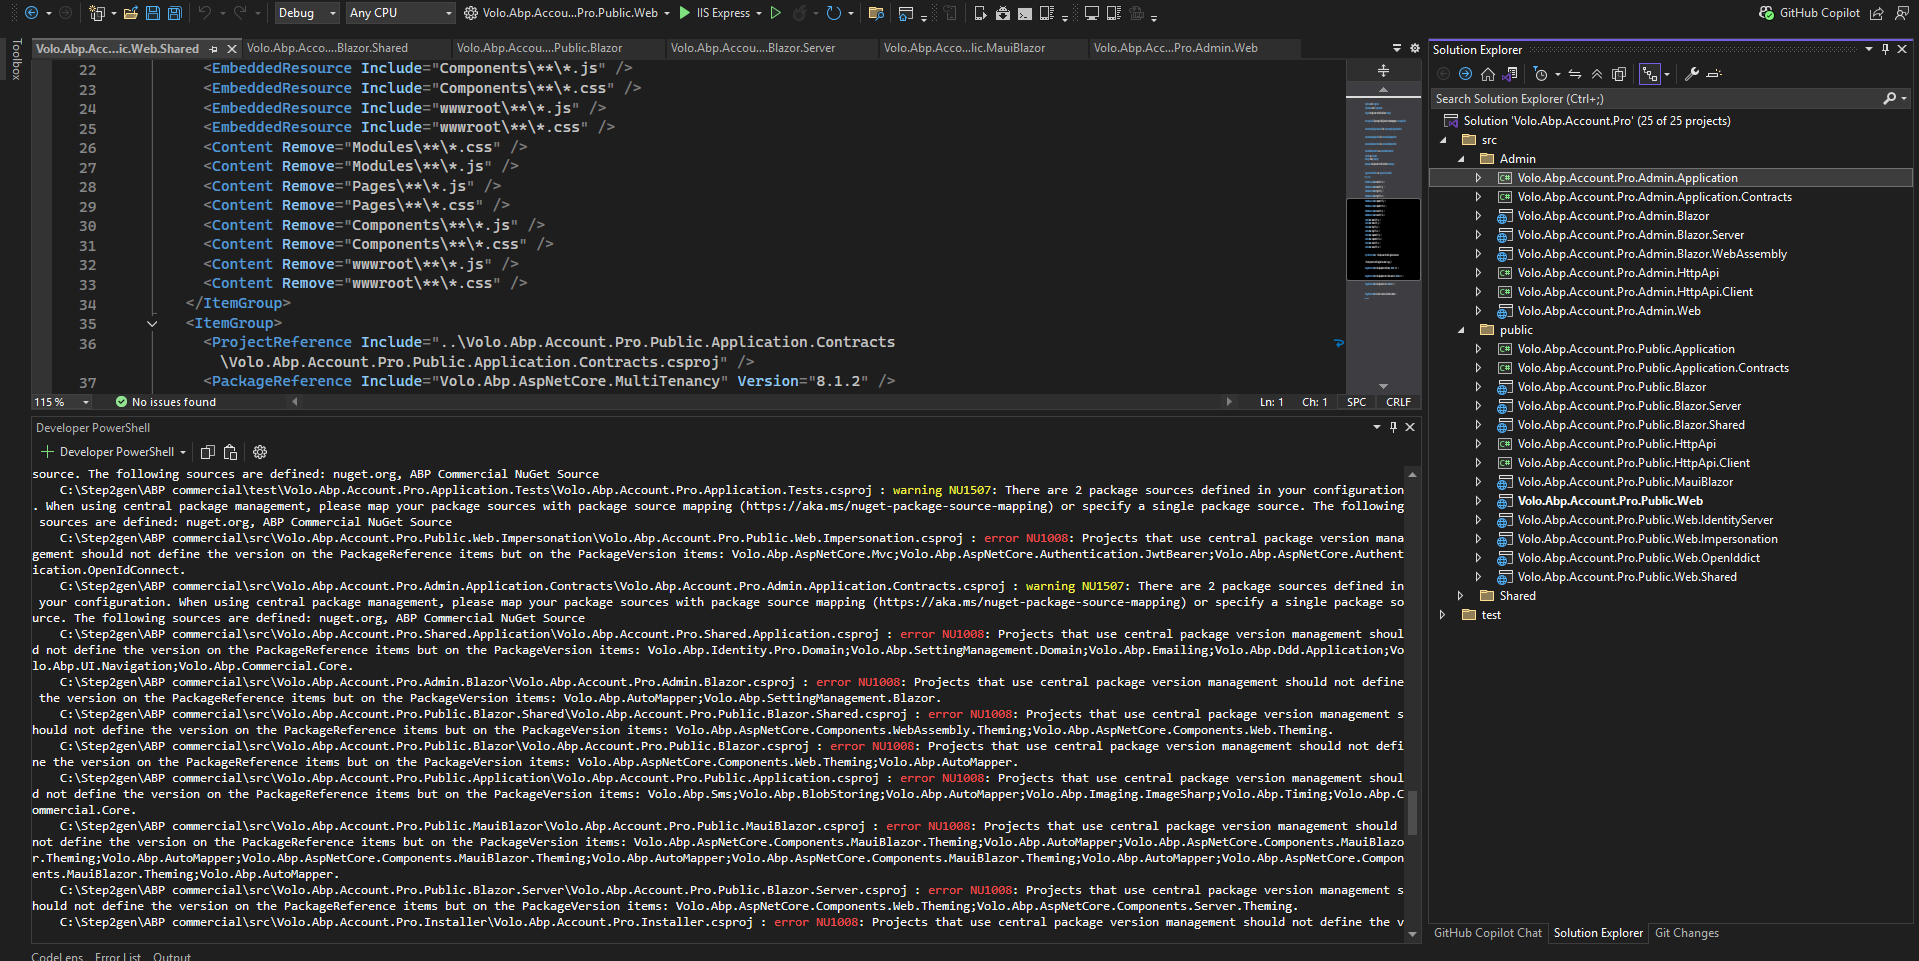Click the Search Solution Explorer field
The image size is (1919, 961).
pos(1655,99)
